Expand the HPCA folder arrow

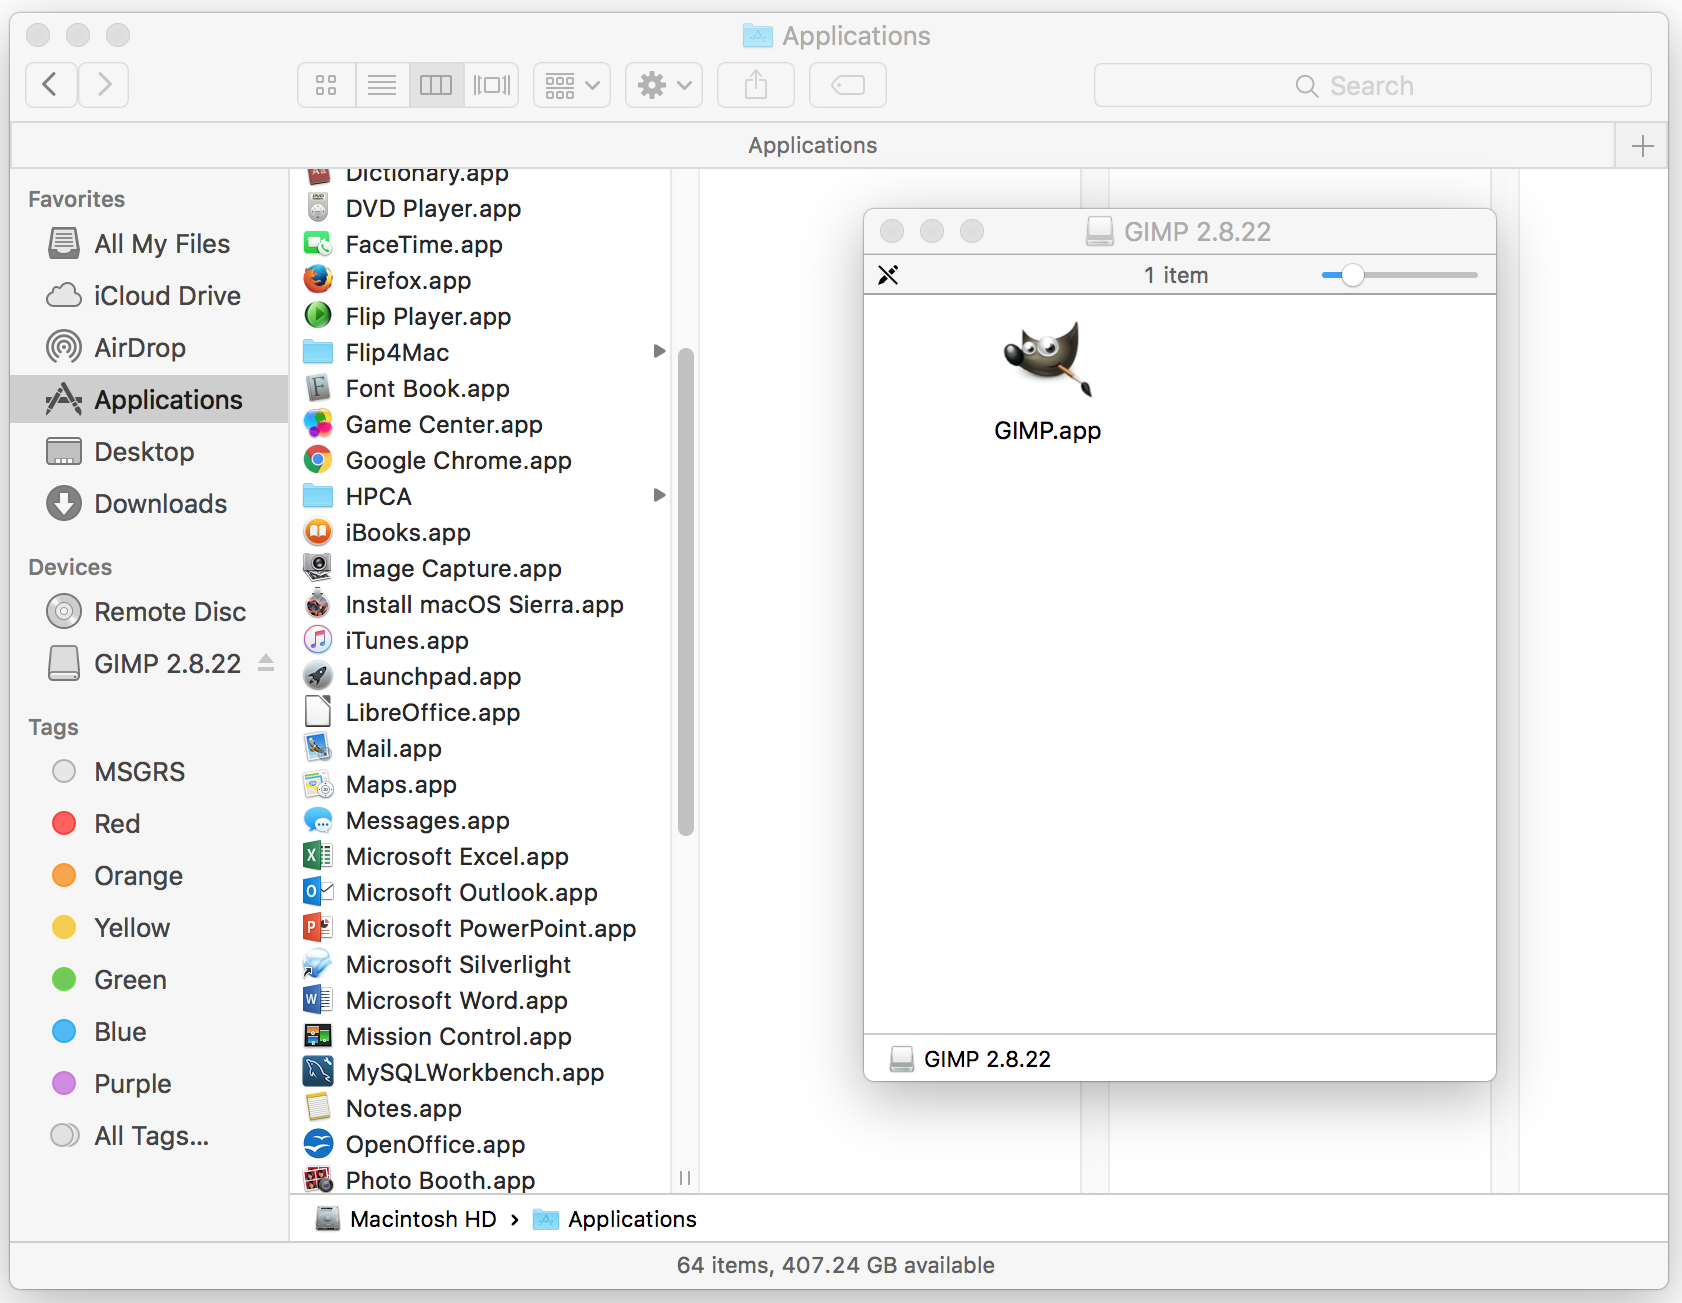coord(659,495)
